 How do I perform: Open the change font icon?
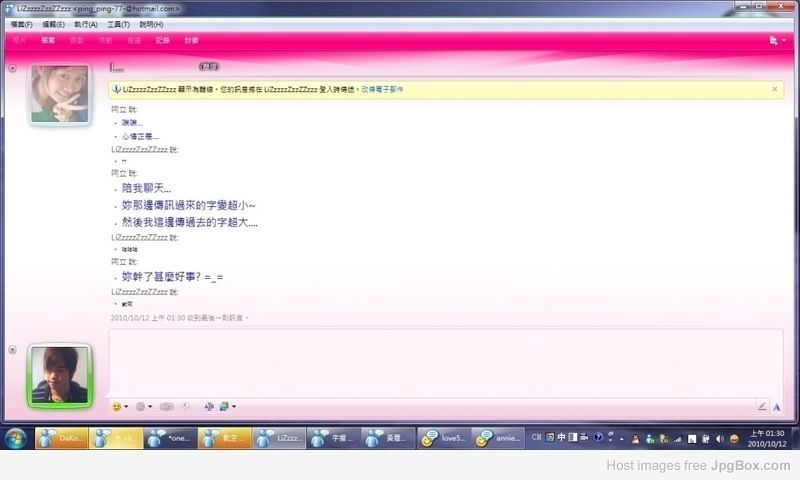209,407
